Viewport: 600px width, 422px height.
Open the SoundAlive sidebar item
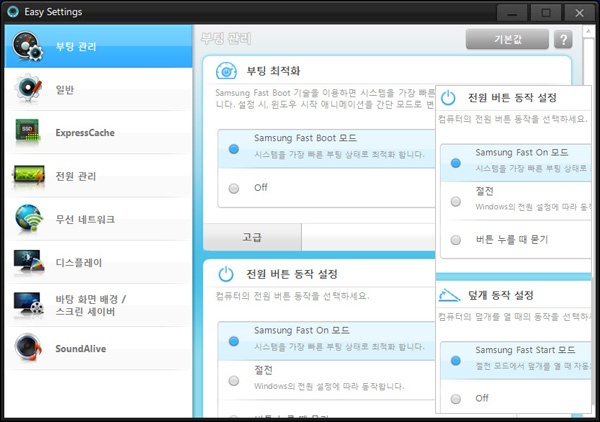pos(98,349)
